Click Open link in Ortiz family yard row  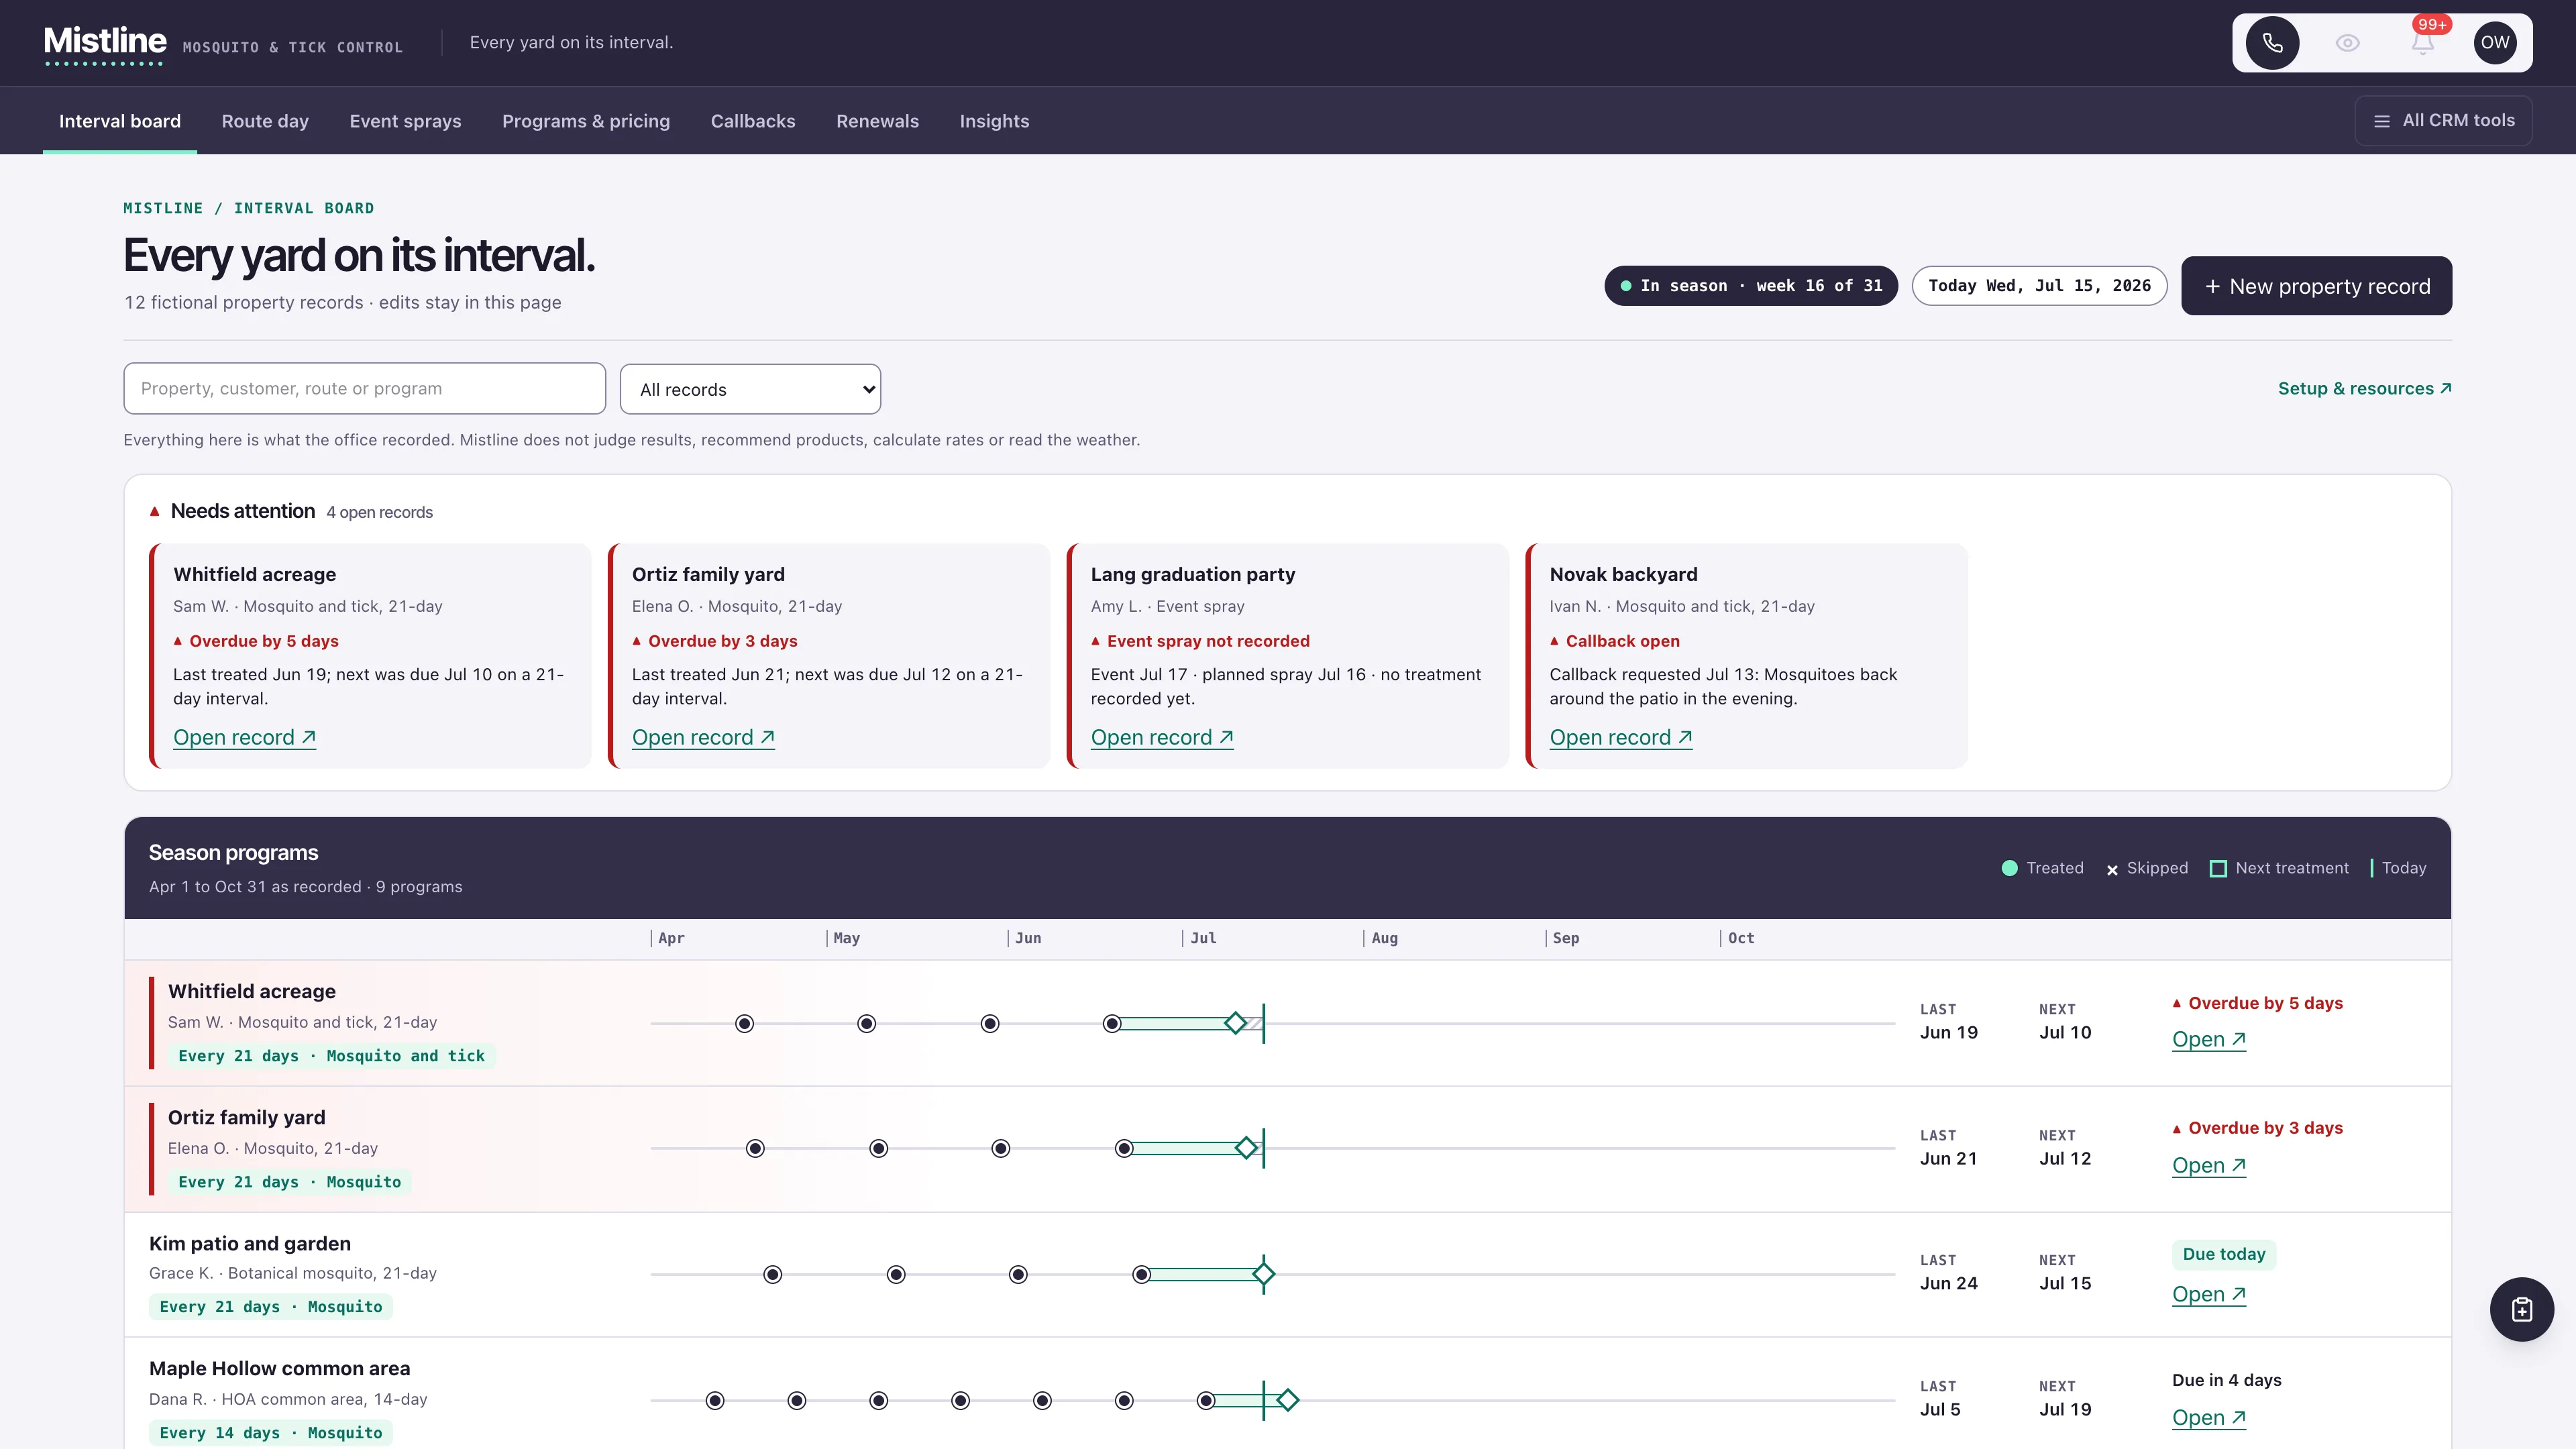click(2208, 1165)
